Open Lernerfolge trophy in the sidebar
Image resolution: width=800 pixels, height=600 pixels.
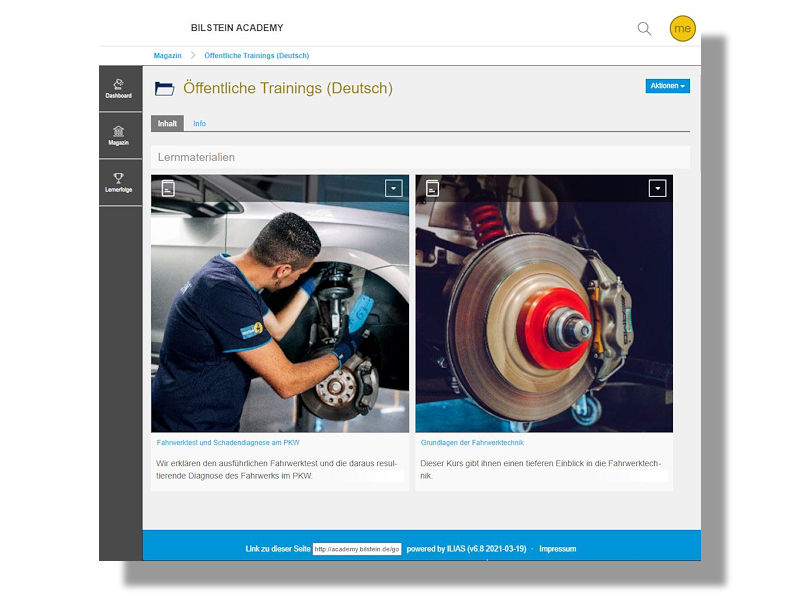(x=119, y=183)
